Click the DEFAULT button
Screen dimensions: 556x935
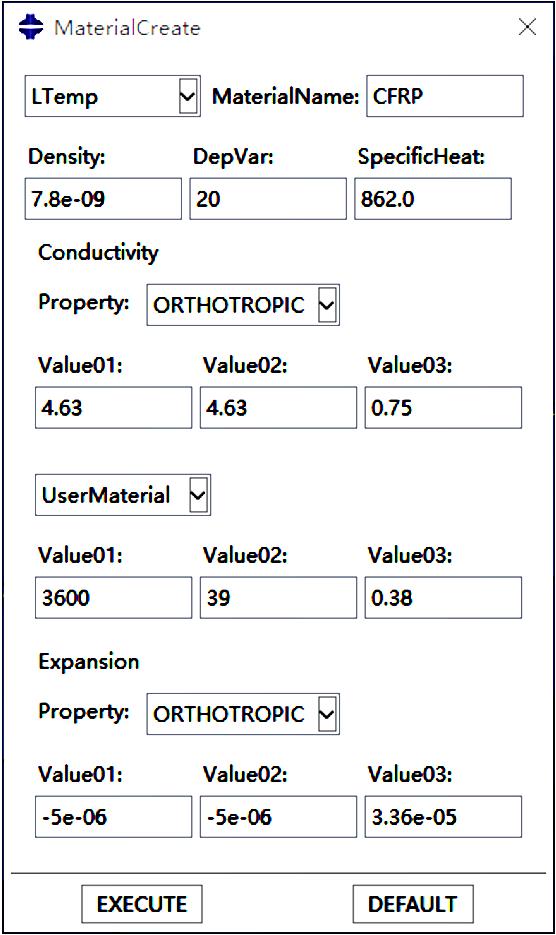(413, 904)
